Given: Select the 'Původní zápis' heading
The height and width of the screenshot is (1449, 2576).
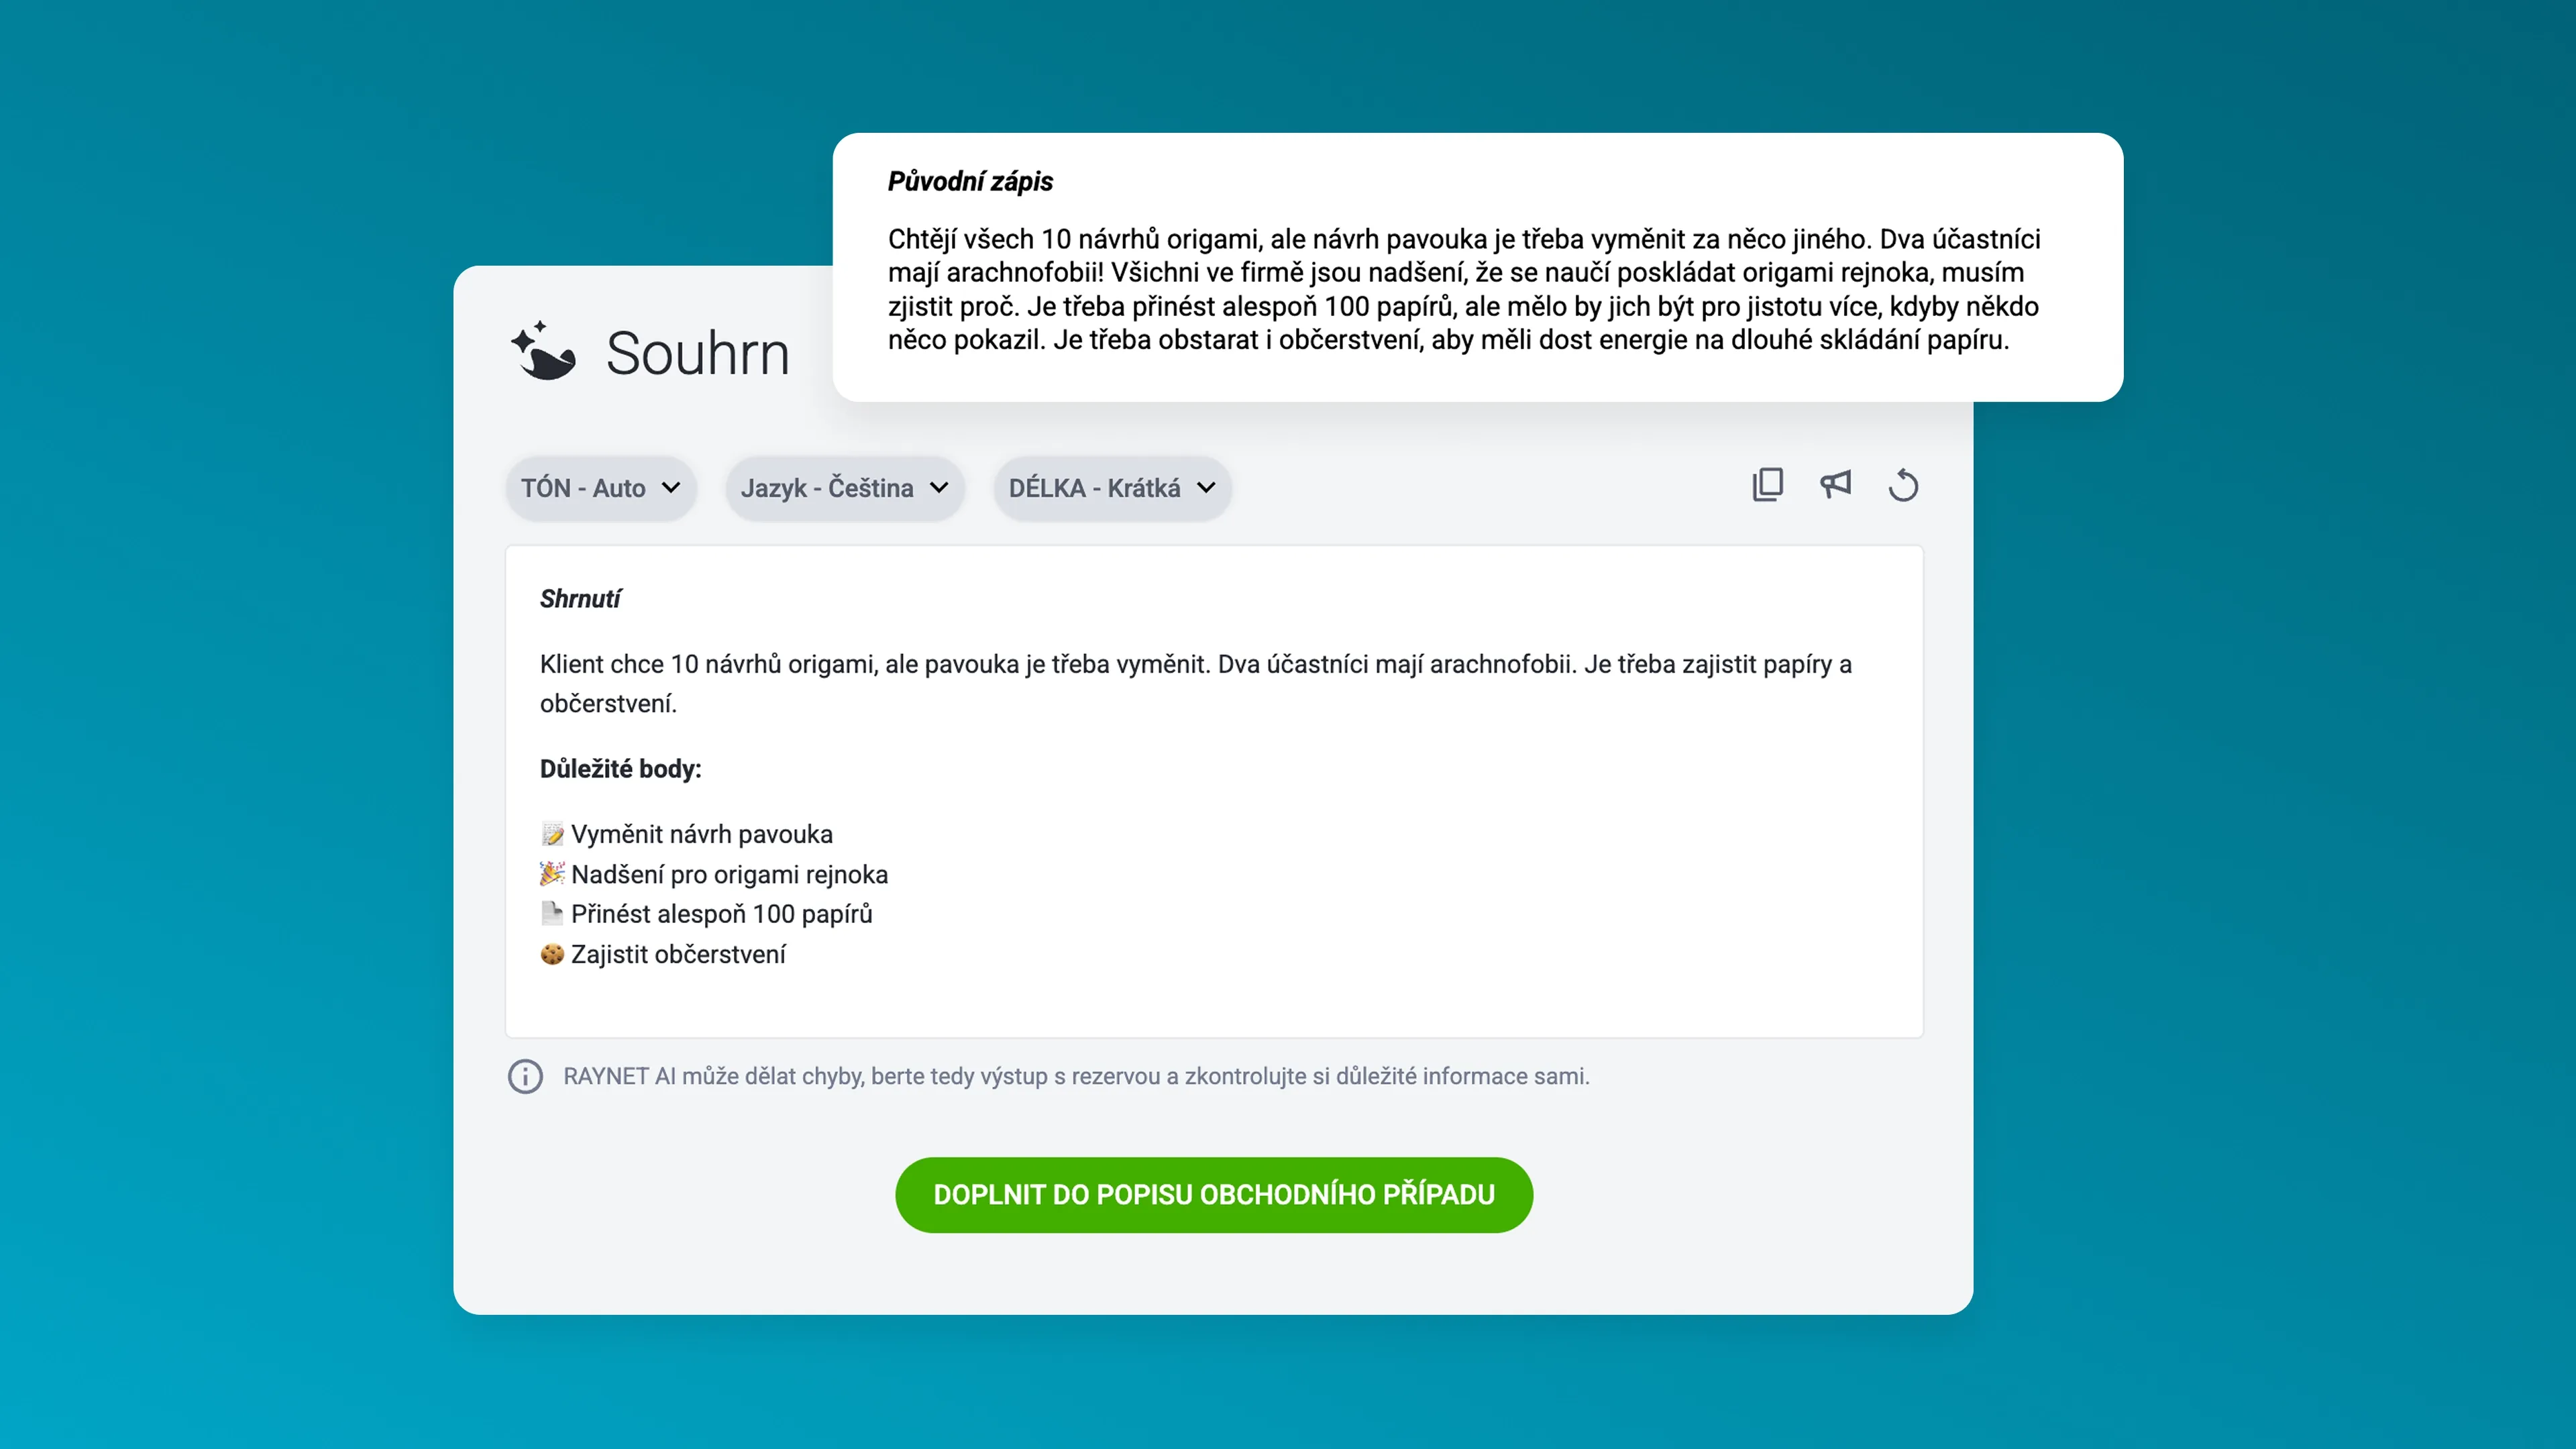Looking at the screenshot, I should click(971, 182).
